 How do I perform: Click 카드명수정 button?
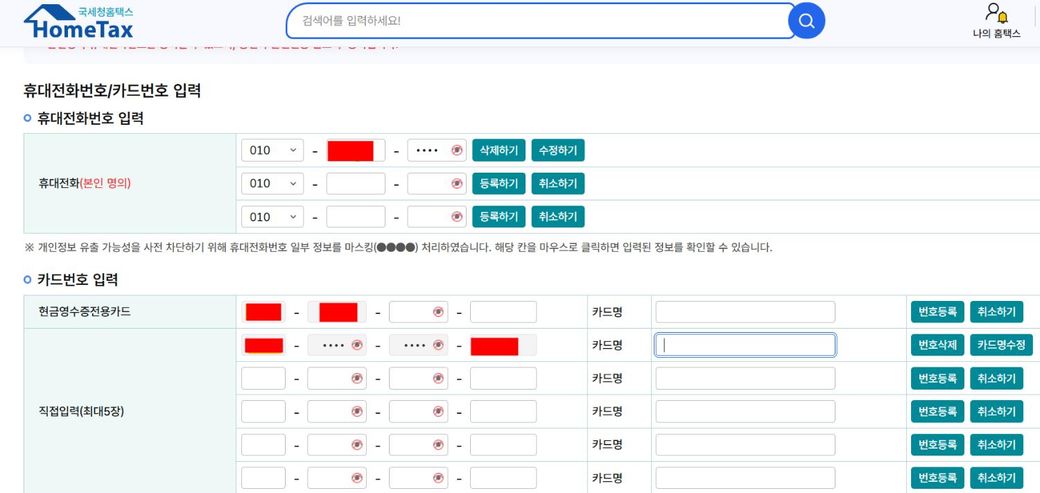click(x=1000, y=345)
